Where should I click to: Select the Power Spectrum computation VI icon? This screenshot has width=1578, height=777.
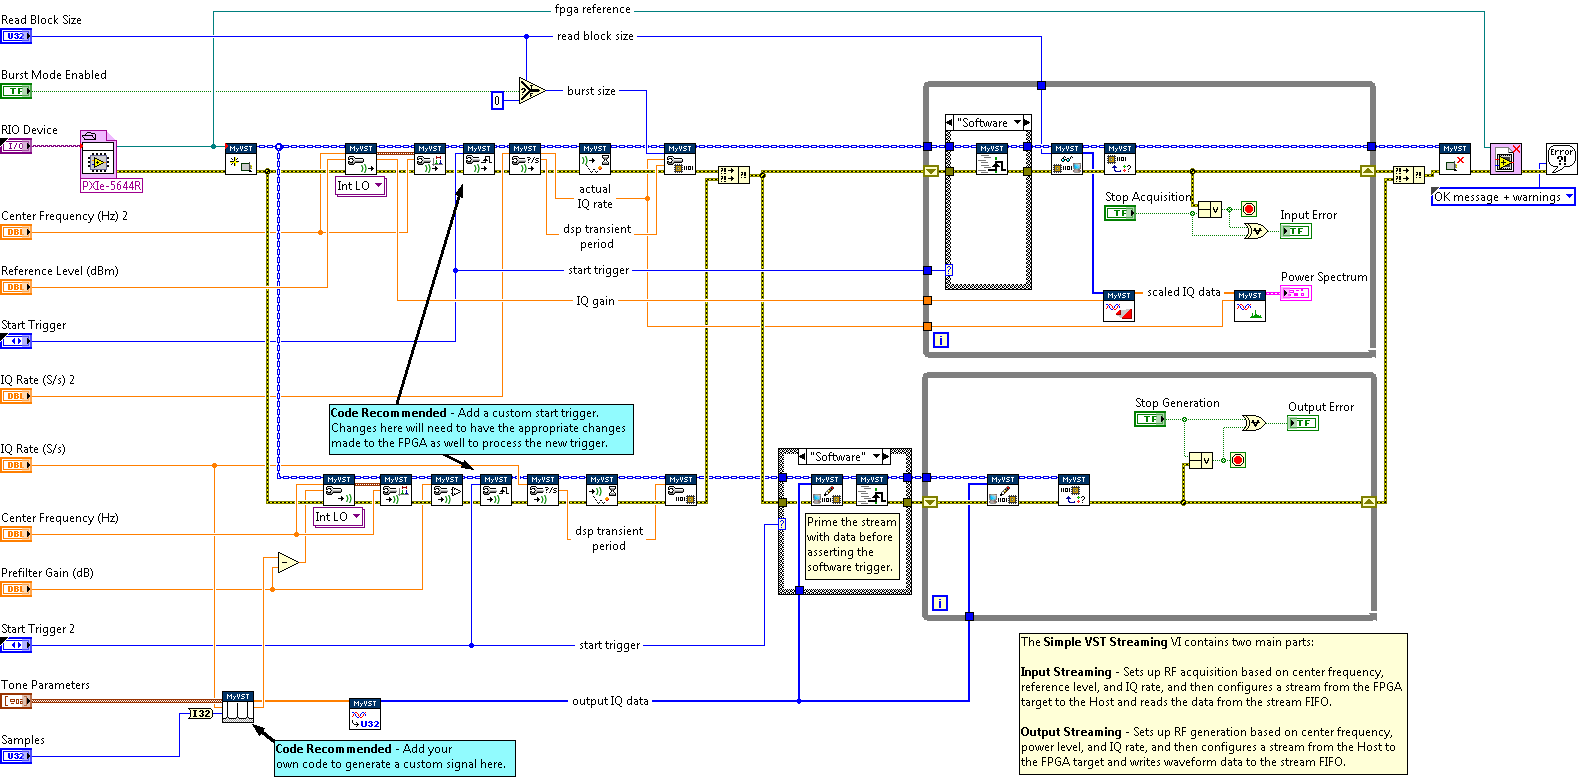[x=1249, y=306]
